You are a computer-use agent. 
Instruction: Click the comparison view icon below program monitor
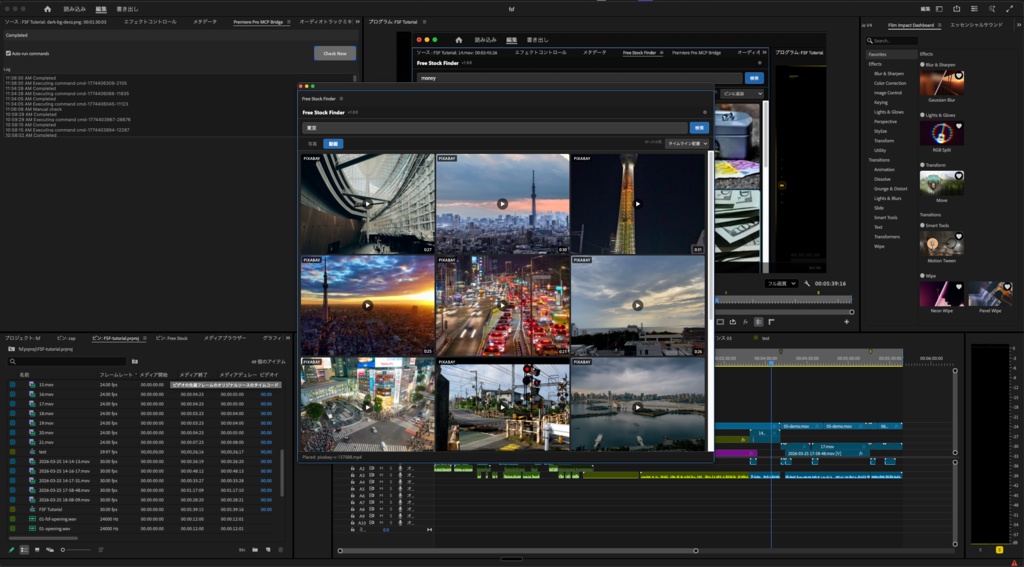pyautogui.click(x=758, y=321)
